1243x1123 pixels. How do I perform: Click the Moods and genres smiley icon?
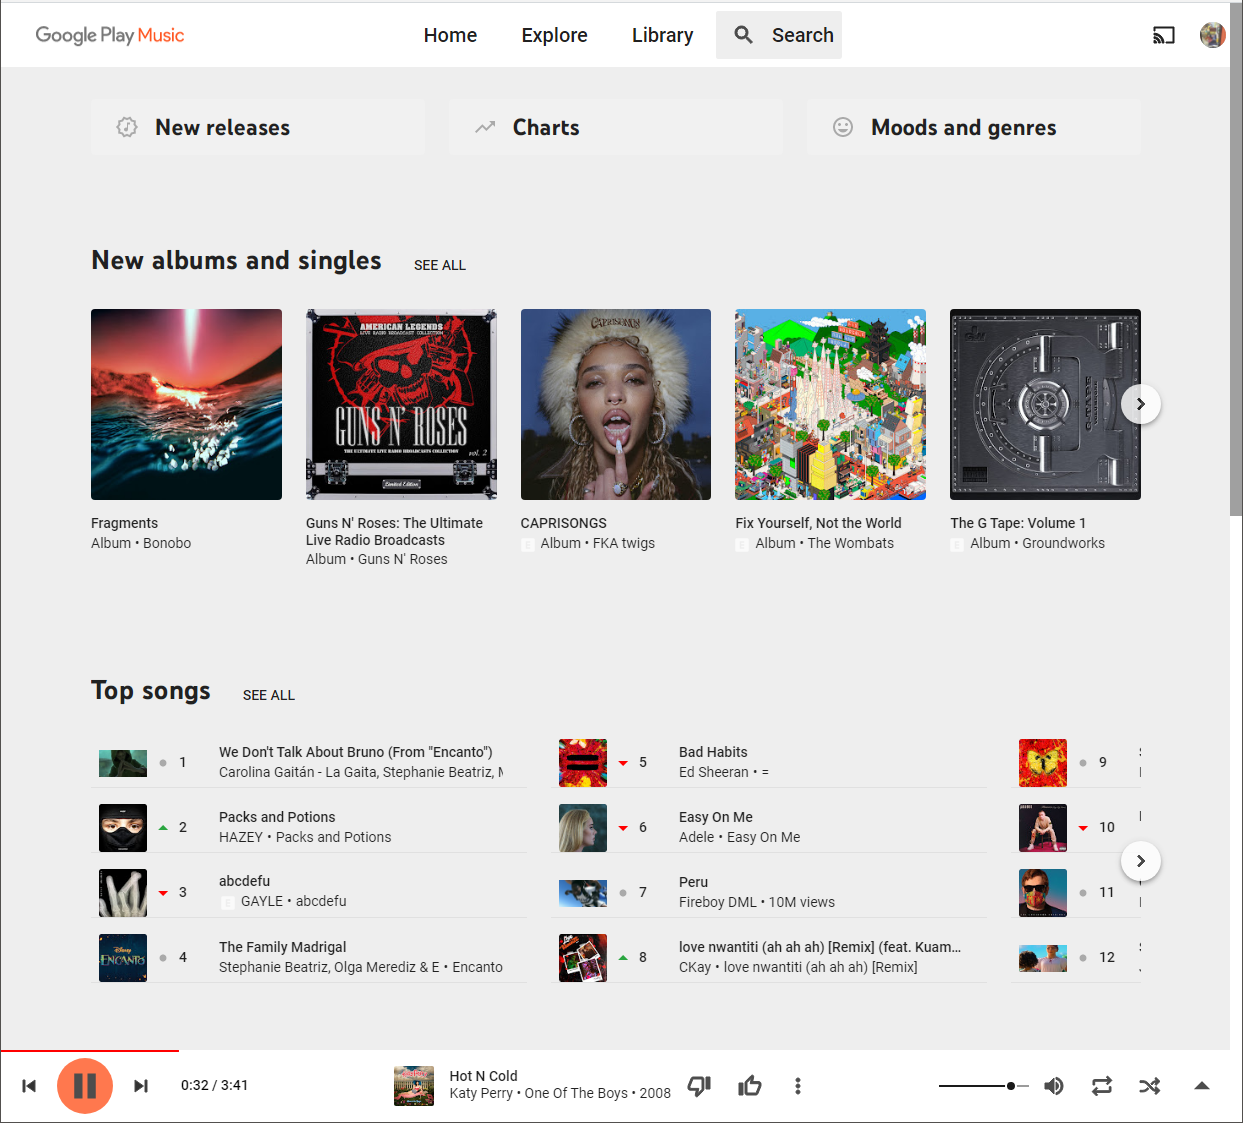pos(843,127)
